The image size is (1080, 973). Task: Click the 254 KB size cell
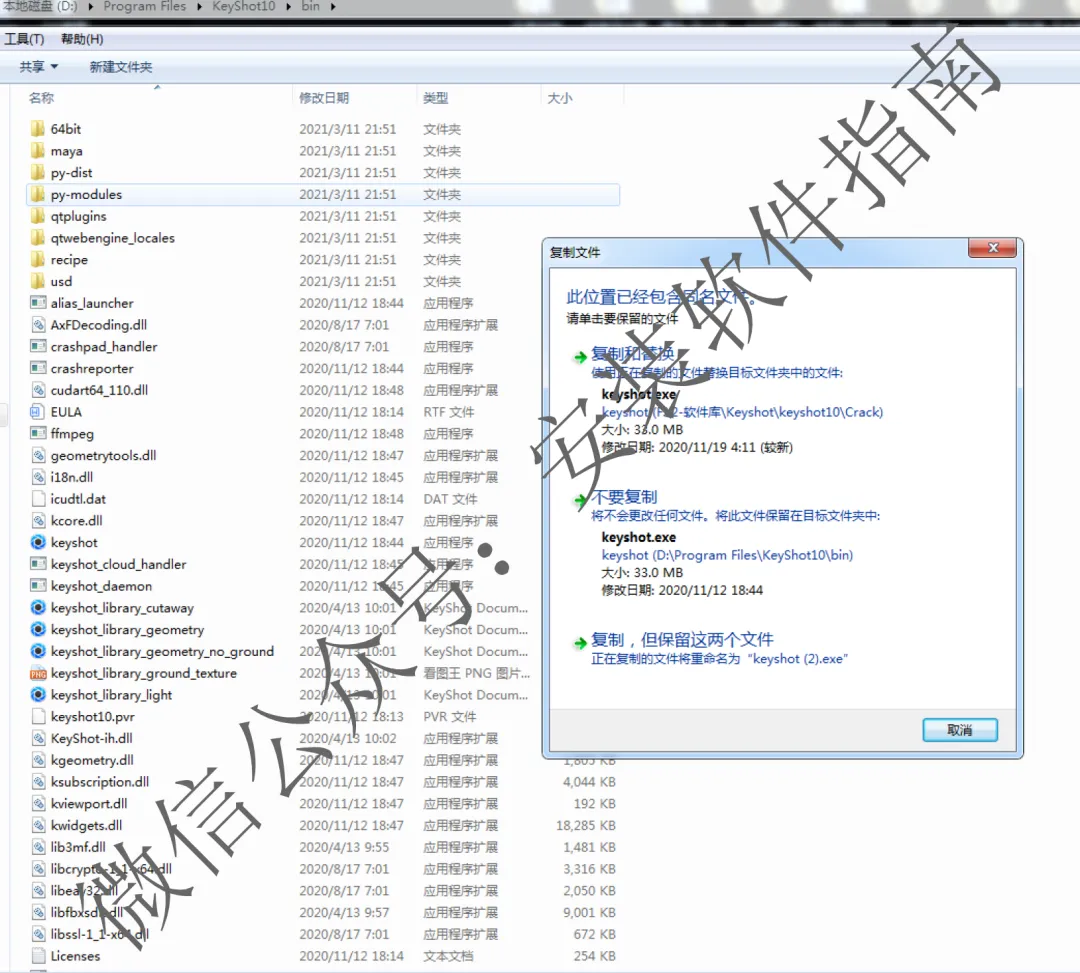(x=594, y=956)
